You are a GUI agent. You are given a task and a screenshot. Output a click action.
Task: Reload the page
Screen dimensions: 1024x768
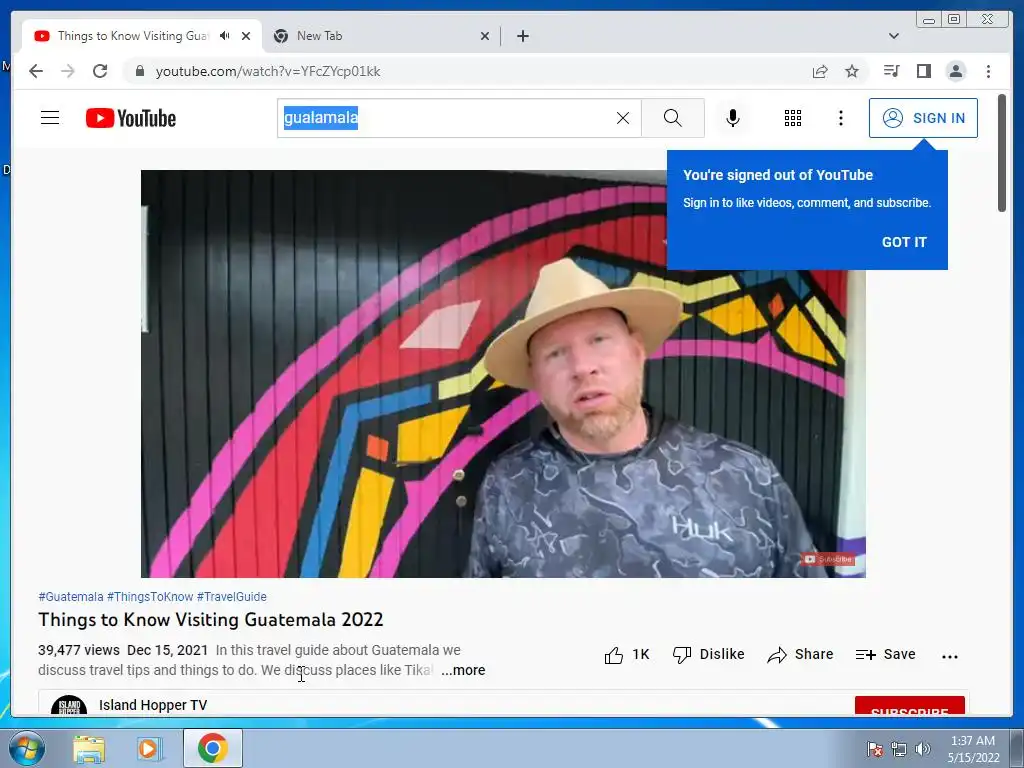pos(100,71)
